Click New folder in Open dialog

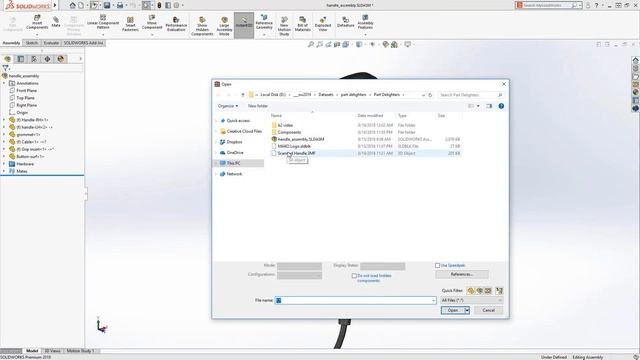(258, 106)
